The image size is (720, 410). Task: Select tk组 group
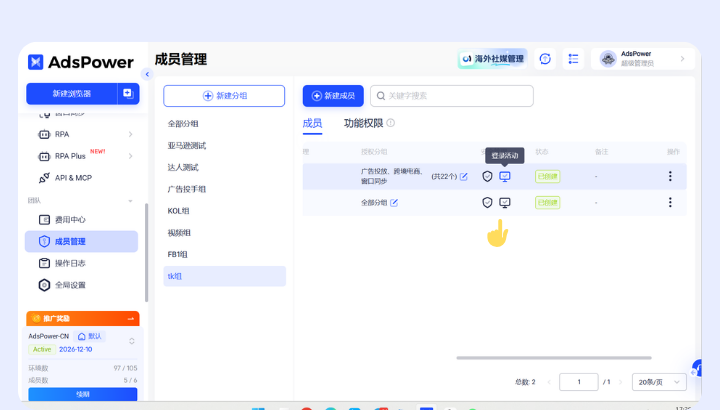click(225, 276)
